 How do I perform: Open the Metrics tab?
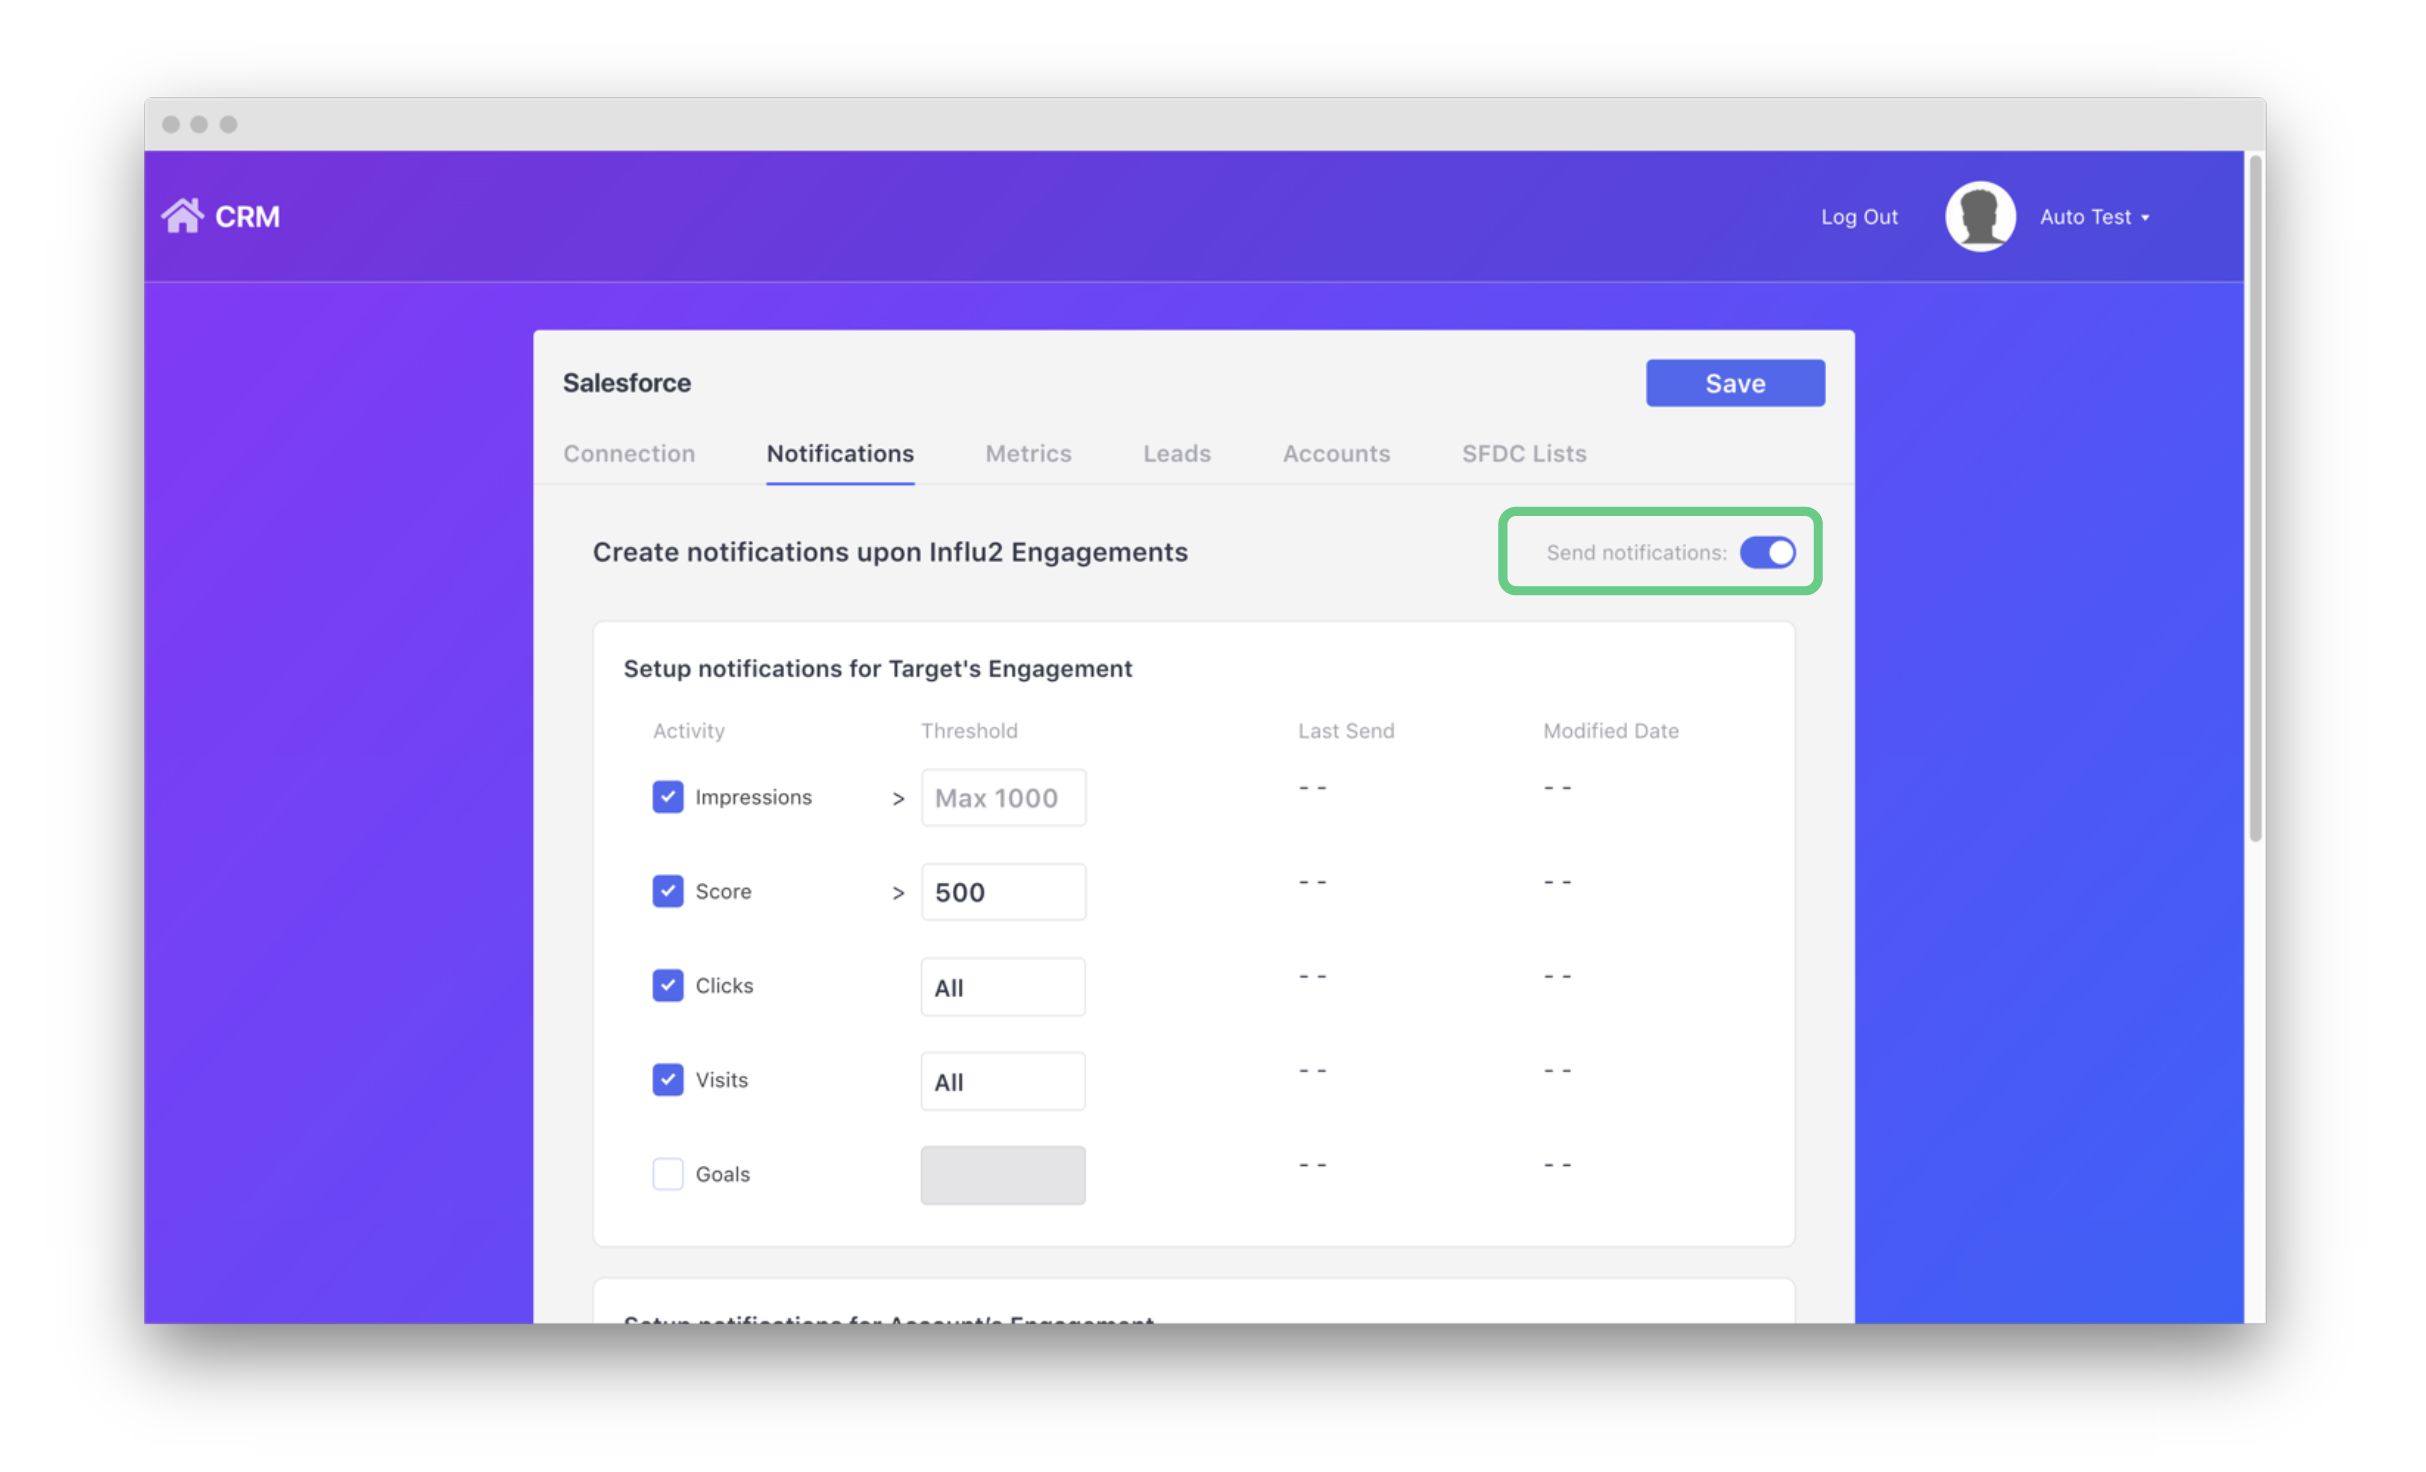(1027, 454)
